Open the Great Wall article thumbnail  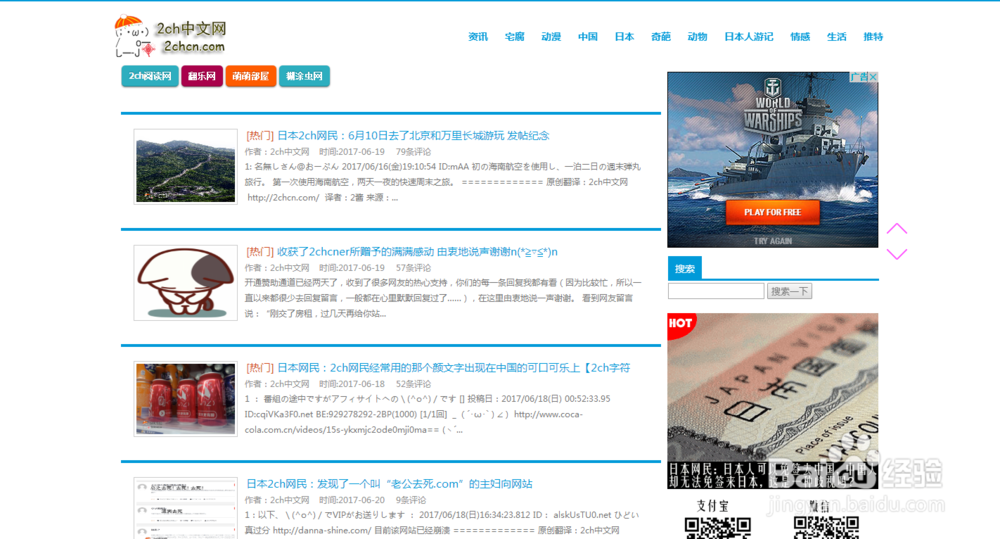tap(186, 167)
